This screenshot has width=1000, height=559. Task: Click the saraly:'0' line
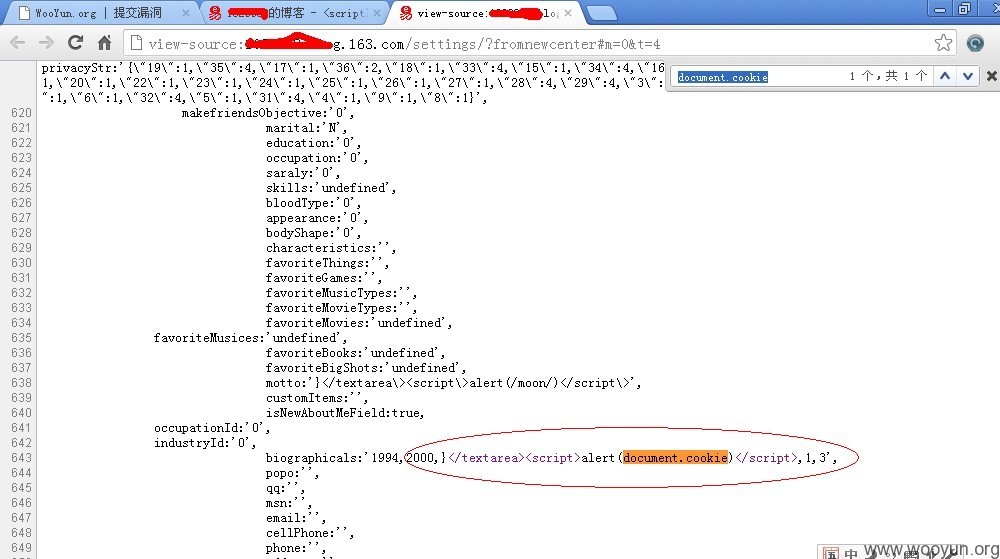[x=303, y=173]
